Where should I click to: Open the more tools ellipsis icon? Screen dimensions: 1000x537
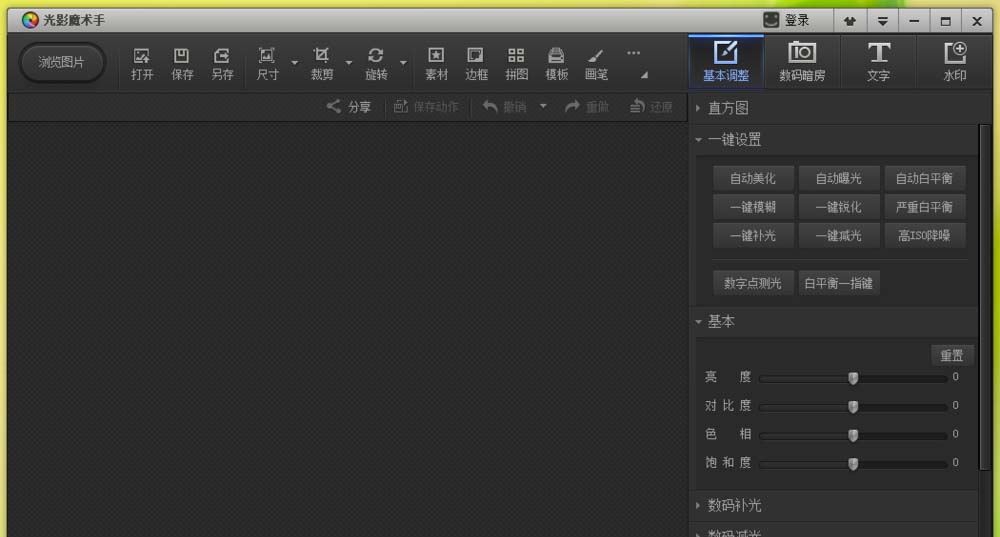click(x=633, y=54)
